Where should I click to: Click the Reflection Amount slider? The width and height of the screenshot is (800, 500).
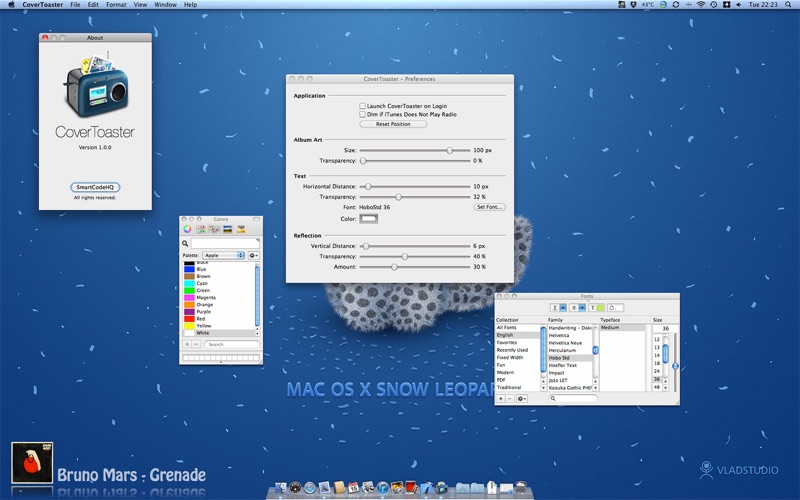(415, 267)
